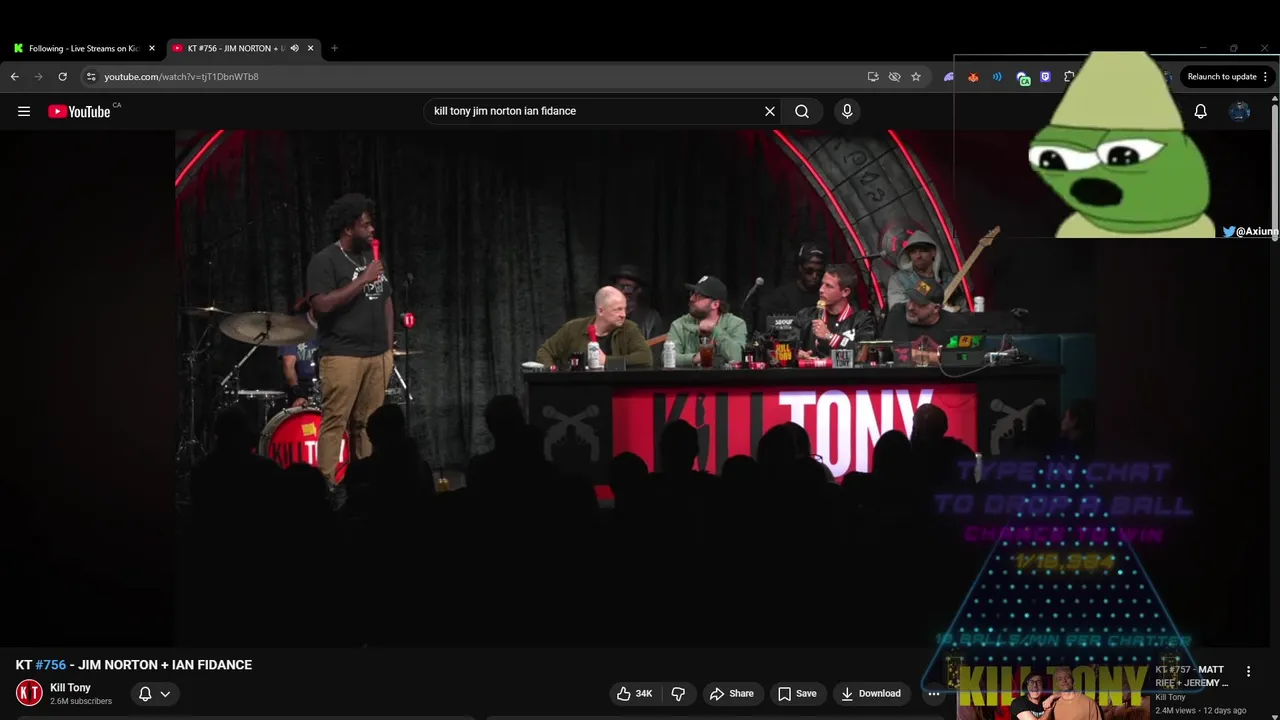Open the Chrome three-dot menu

1265,76
